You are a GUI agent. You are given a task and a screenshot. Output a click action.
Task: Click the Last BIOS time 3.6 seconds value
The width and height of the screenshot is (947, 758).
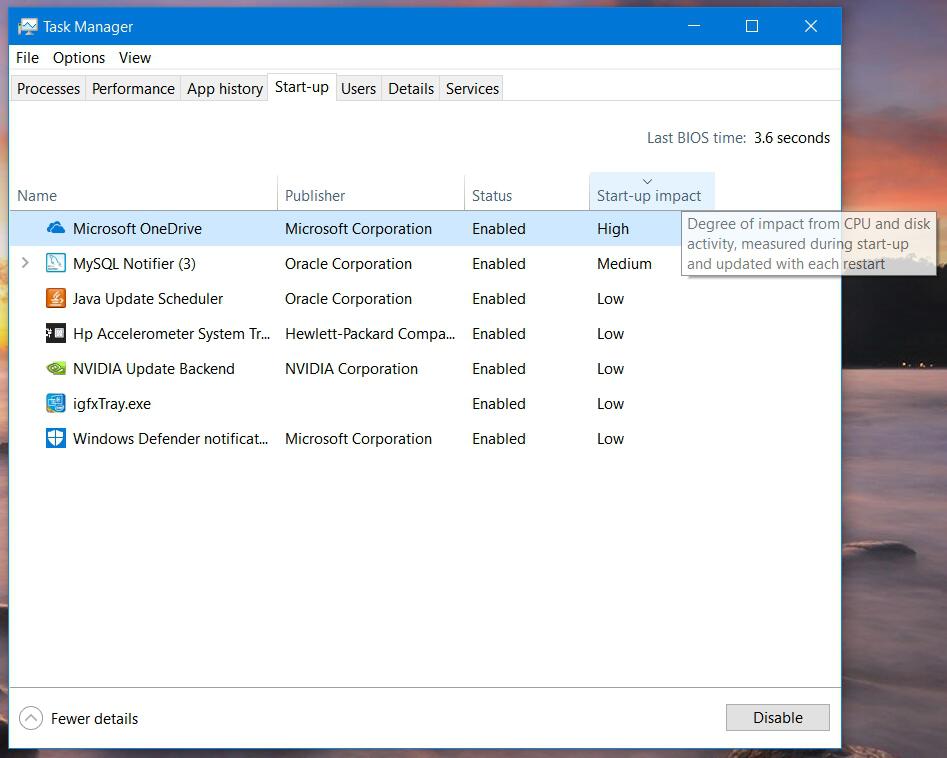[x=792, y=138]
